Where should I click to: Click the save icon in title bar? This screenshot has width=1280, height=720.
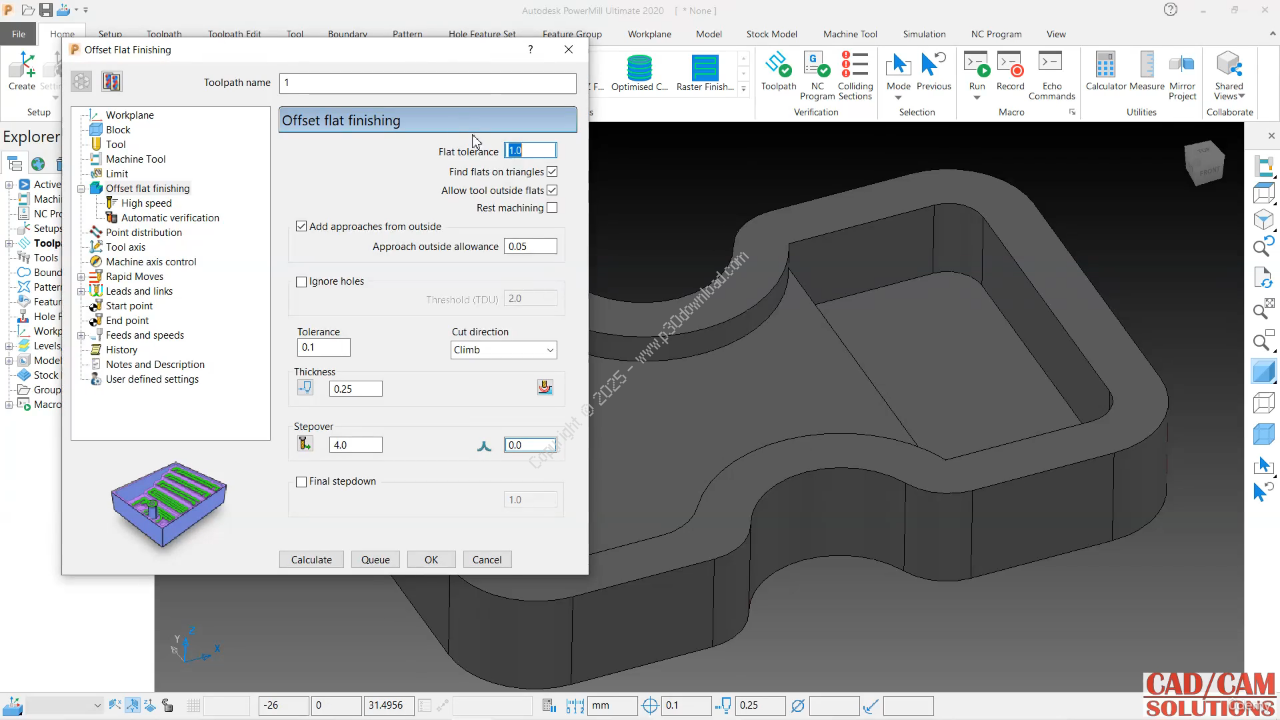tap(46, 10)
